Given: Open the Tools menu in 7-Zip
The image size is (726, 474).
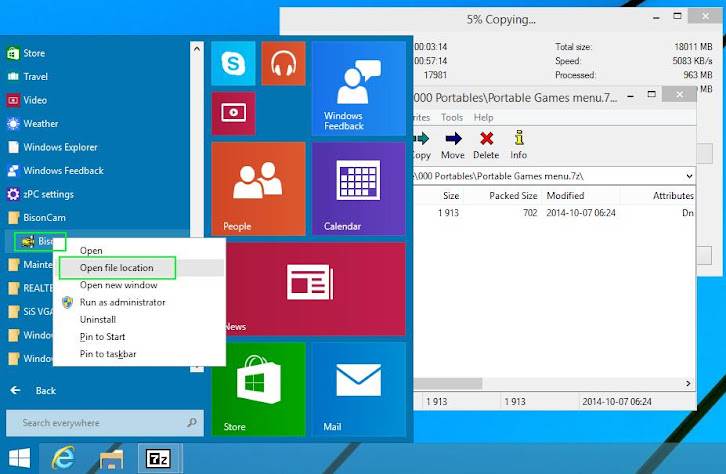Looking at the screenshot, I should [452, 118].
